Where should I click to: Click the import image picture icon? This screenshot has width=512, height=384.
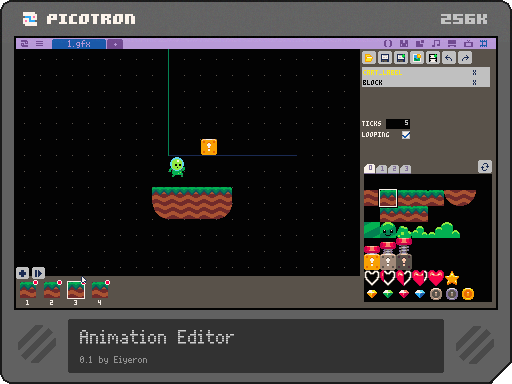pos(417,58)
